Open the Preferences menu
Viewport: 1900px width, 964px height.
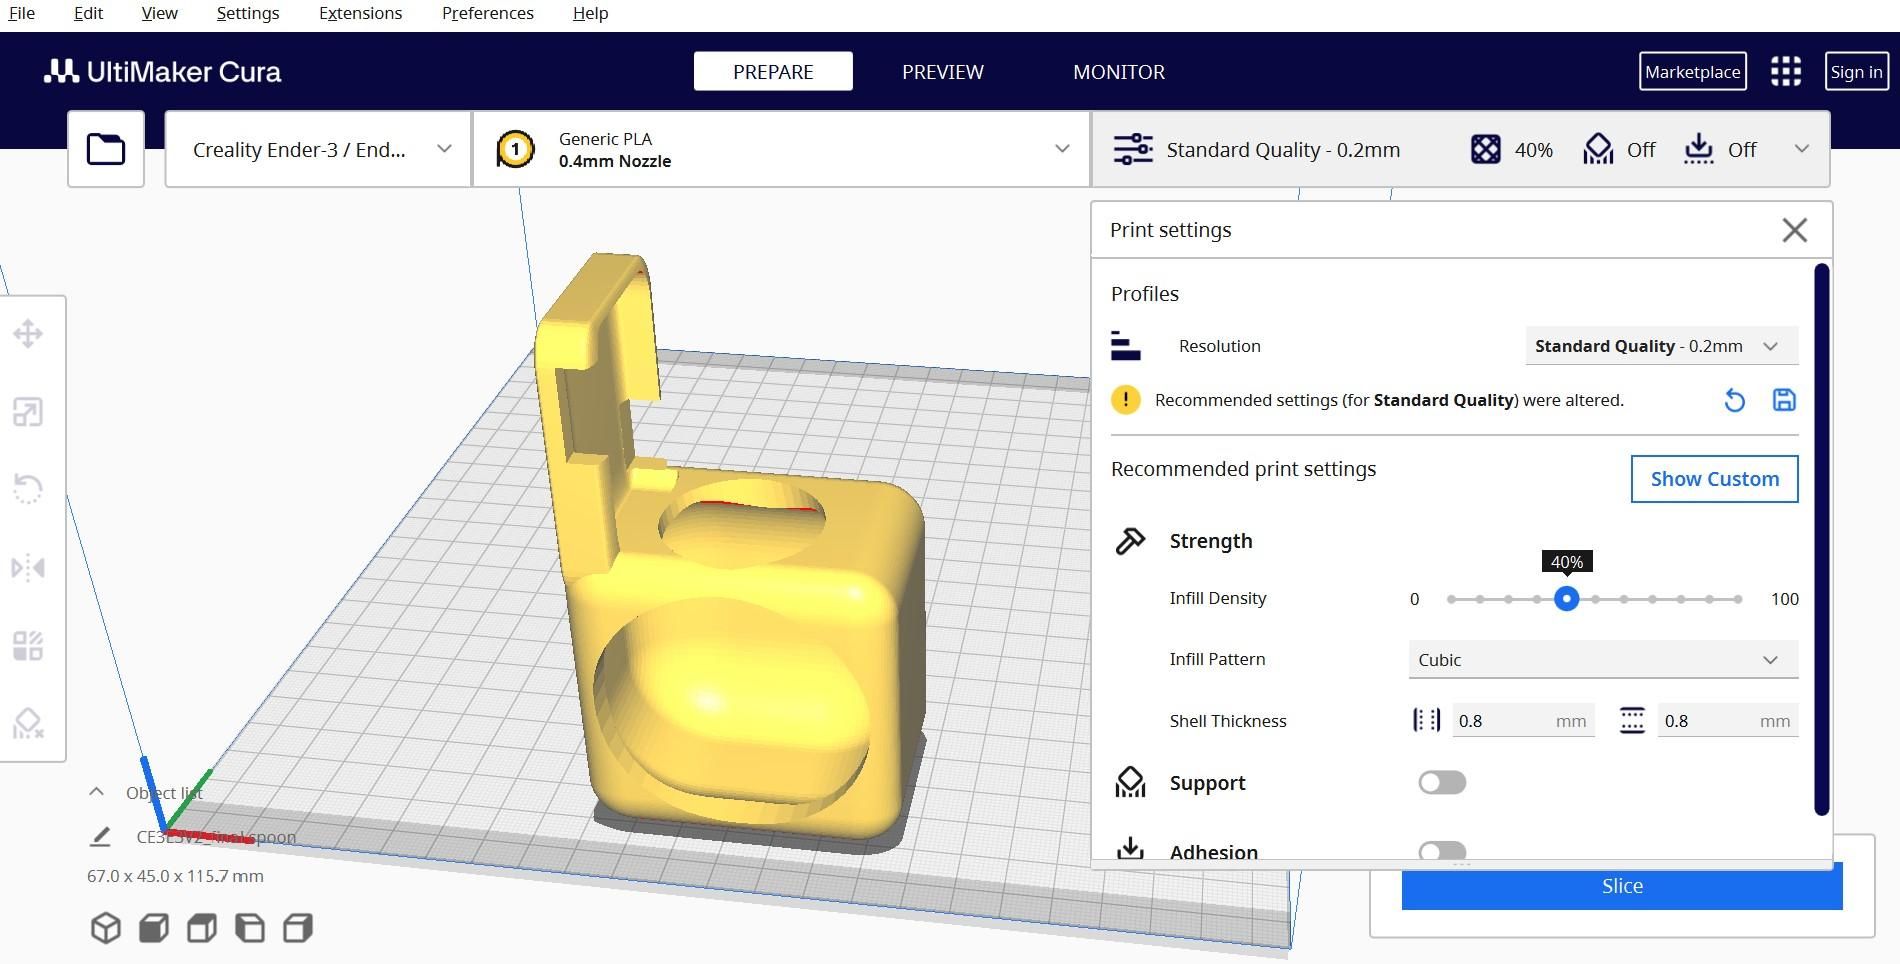pos(487,13)
